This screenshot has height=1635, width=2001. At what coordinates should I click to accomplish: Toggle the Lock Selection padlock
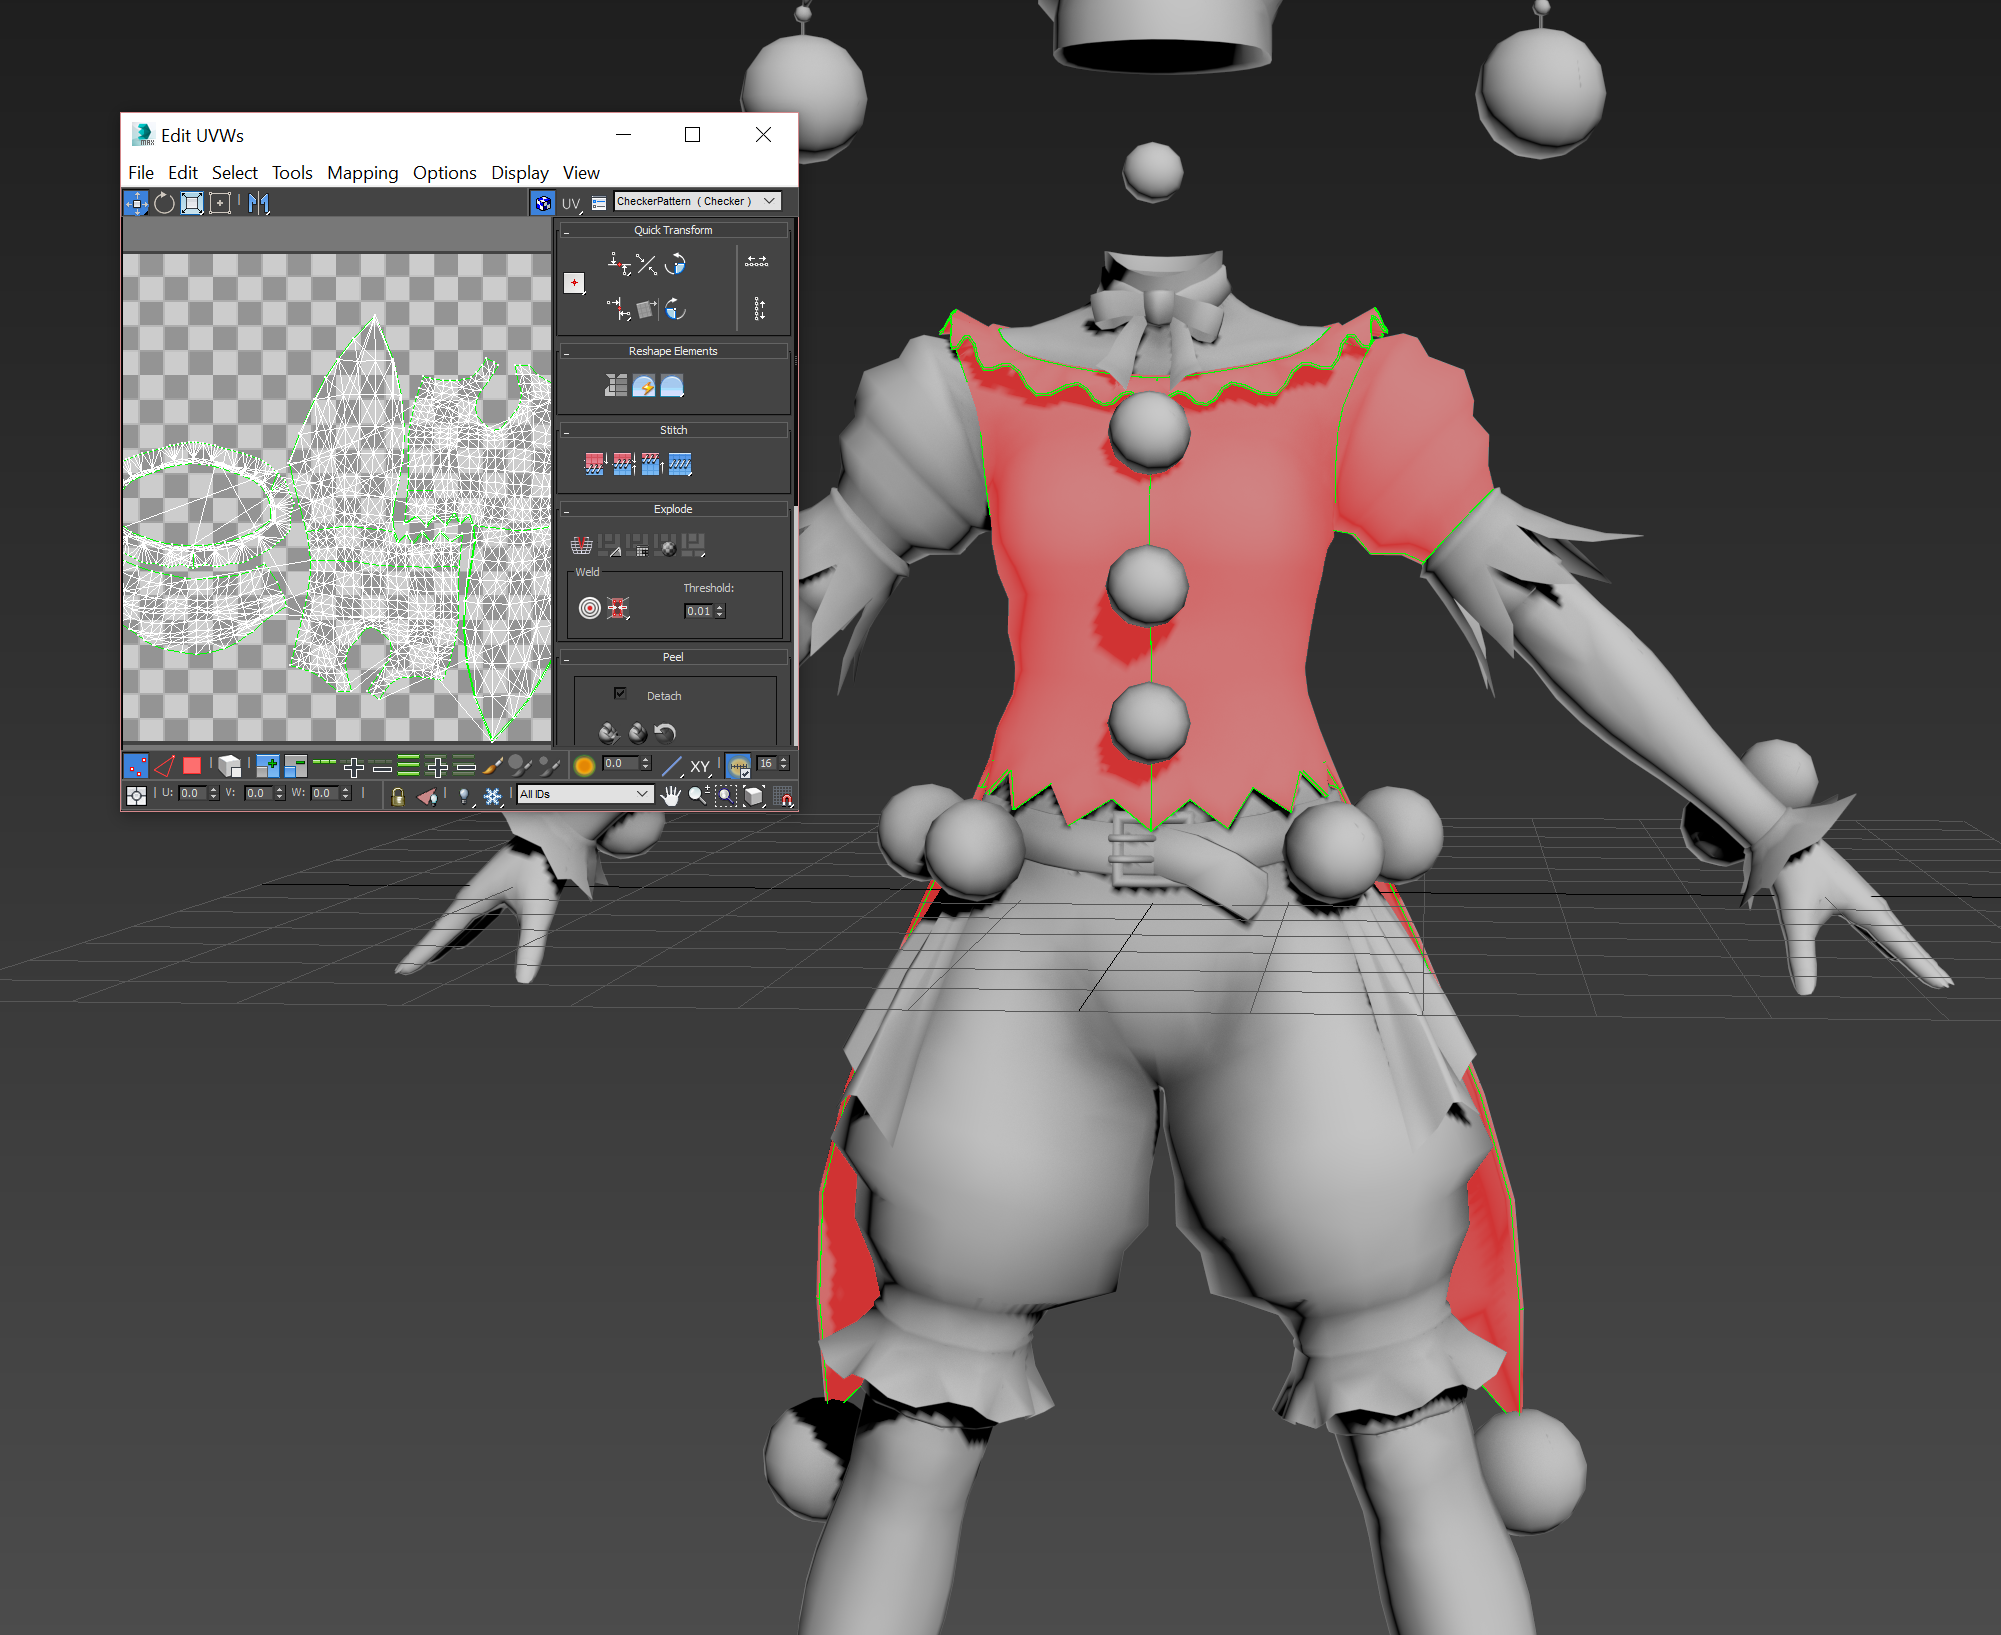point(397,796)
